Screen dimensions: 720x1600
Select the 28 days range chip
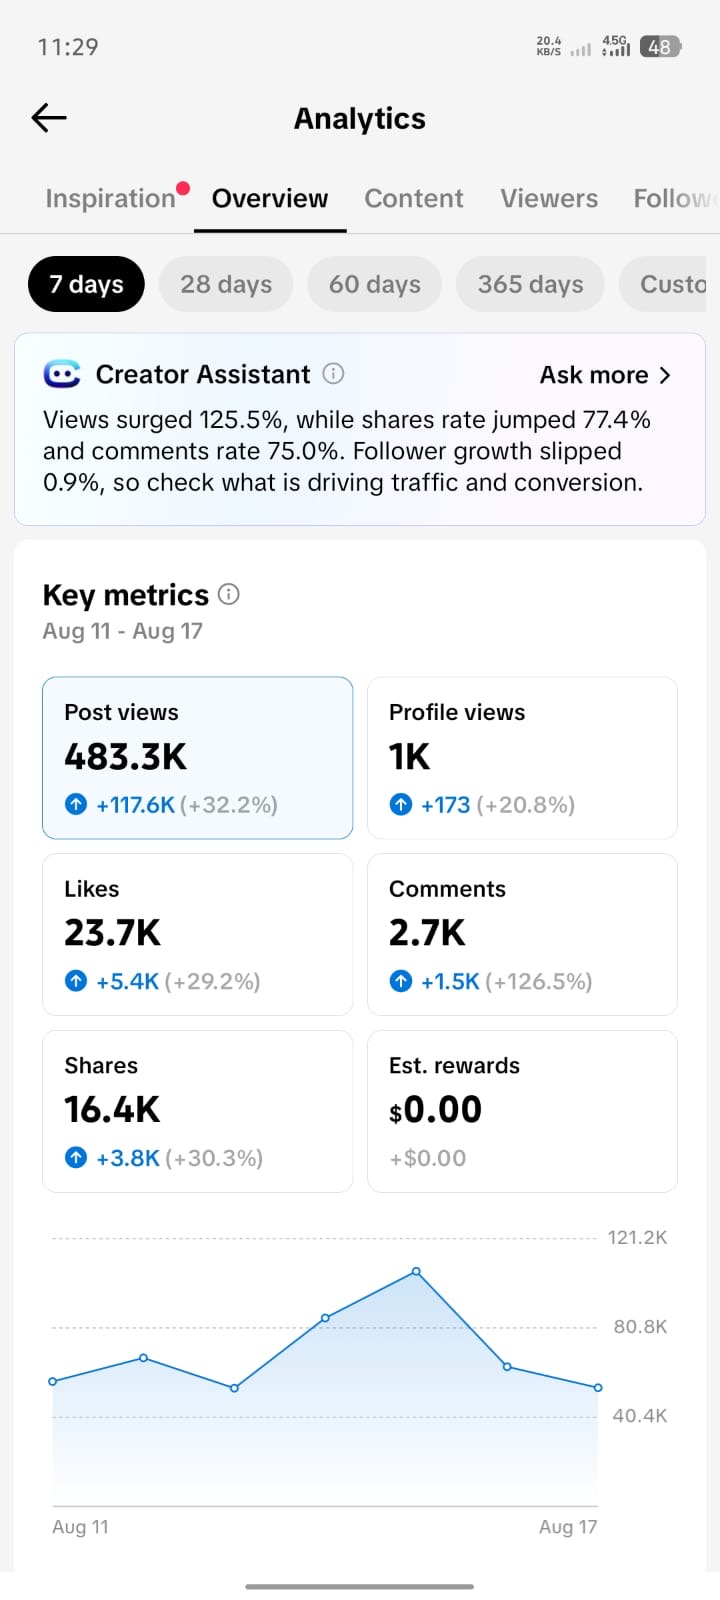click(x=226, y=284)
